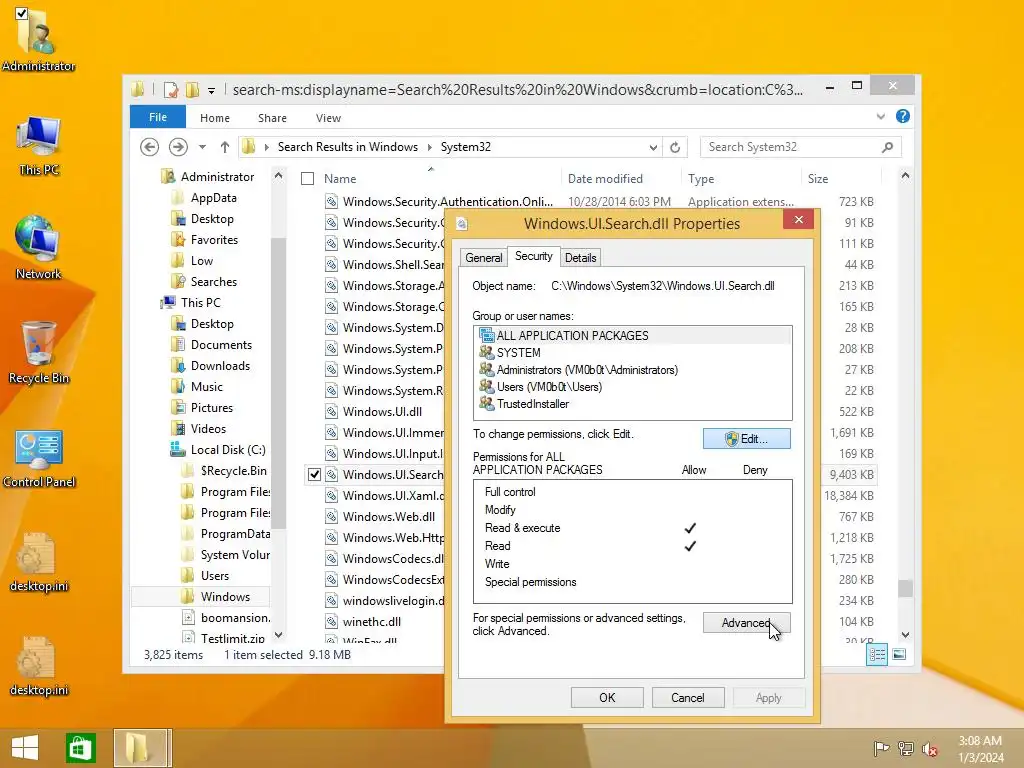The image size is (1024, 768).
Task: Open the address bar history dropdown
Action: click(x=653, y=147)
